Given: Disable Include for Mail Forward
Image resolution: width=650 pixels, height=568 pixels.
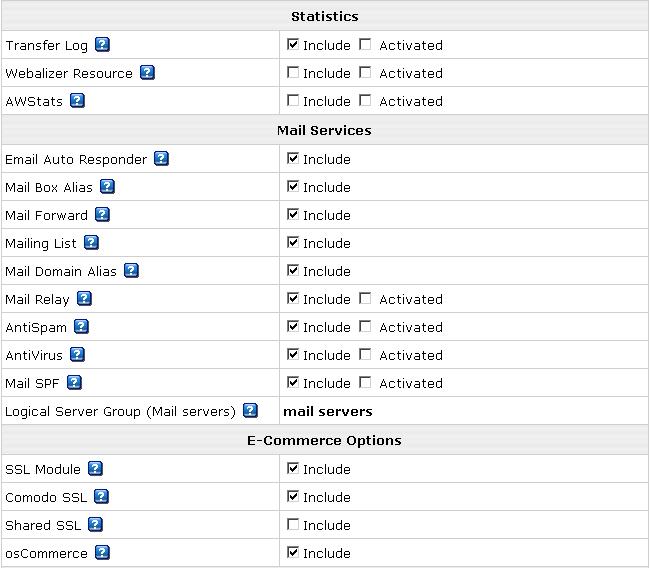Looking at the screenshot, I should (293, 214).
